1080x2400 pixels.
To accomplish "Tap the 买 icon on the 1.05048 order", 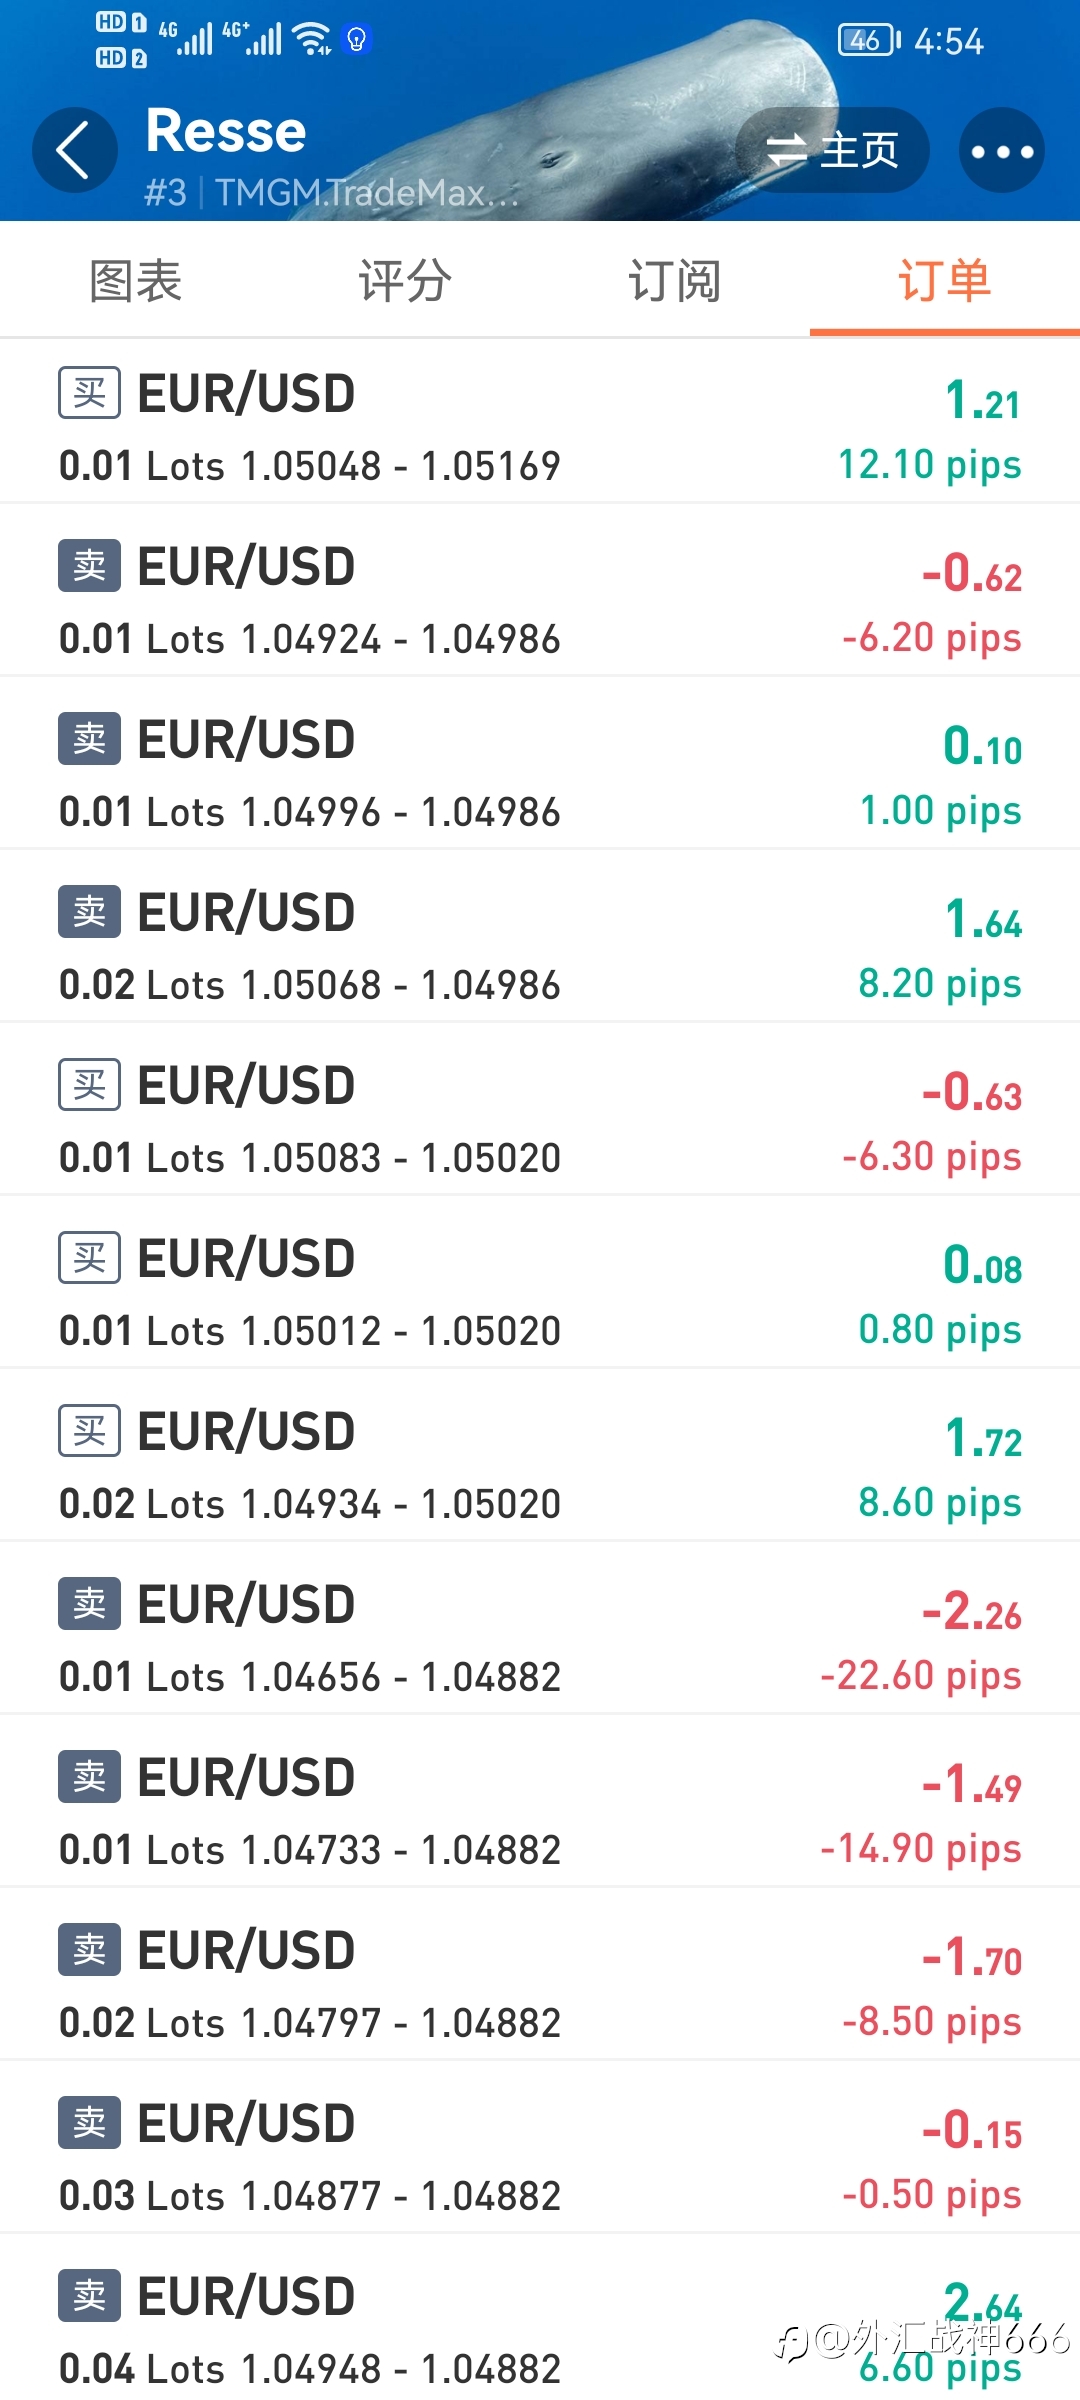I will 89,393.
